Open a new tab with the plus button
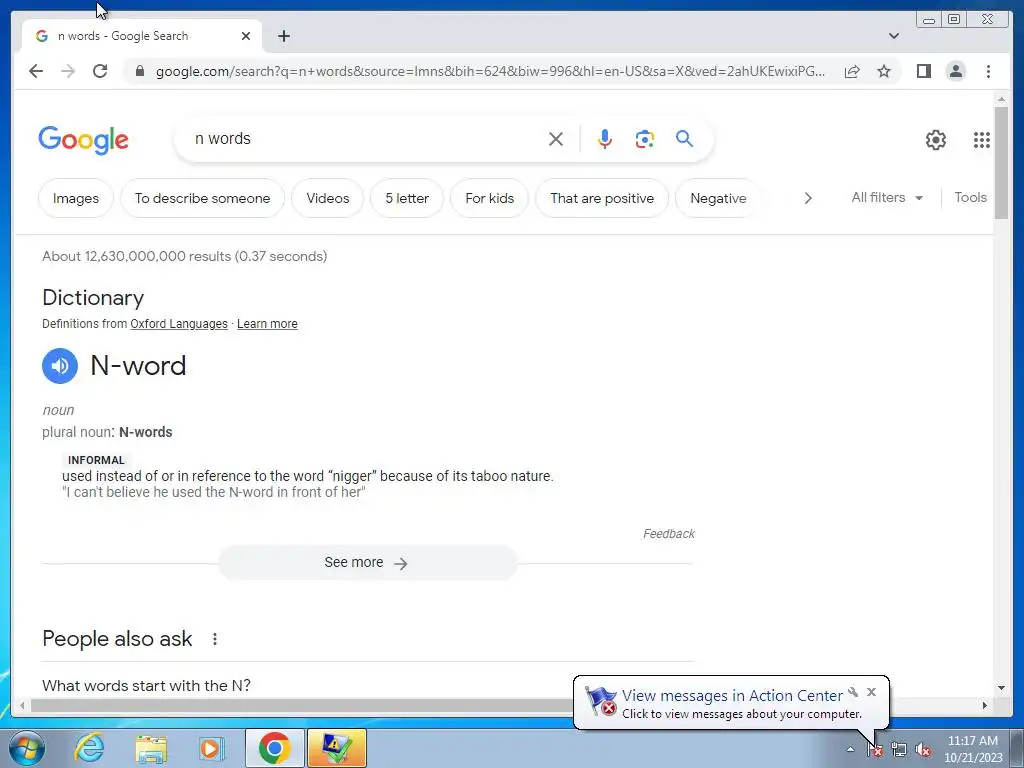The width and height of the screenshot is (1024, 768). click(x=283, y=36)
